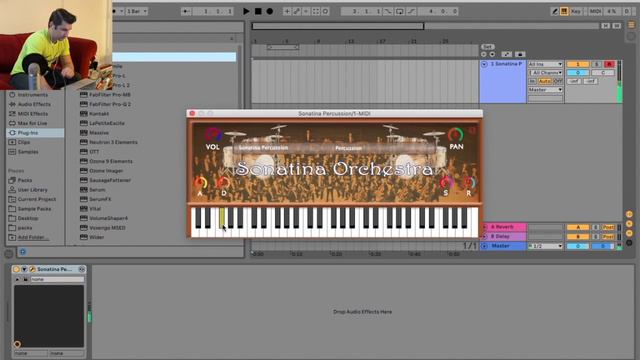Select the OTT plug-in
The image size is (640, 360).
point(94,151)
